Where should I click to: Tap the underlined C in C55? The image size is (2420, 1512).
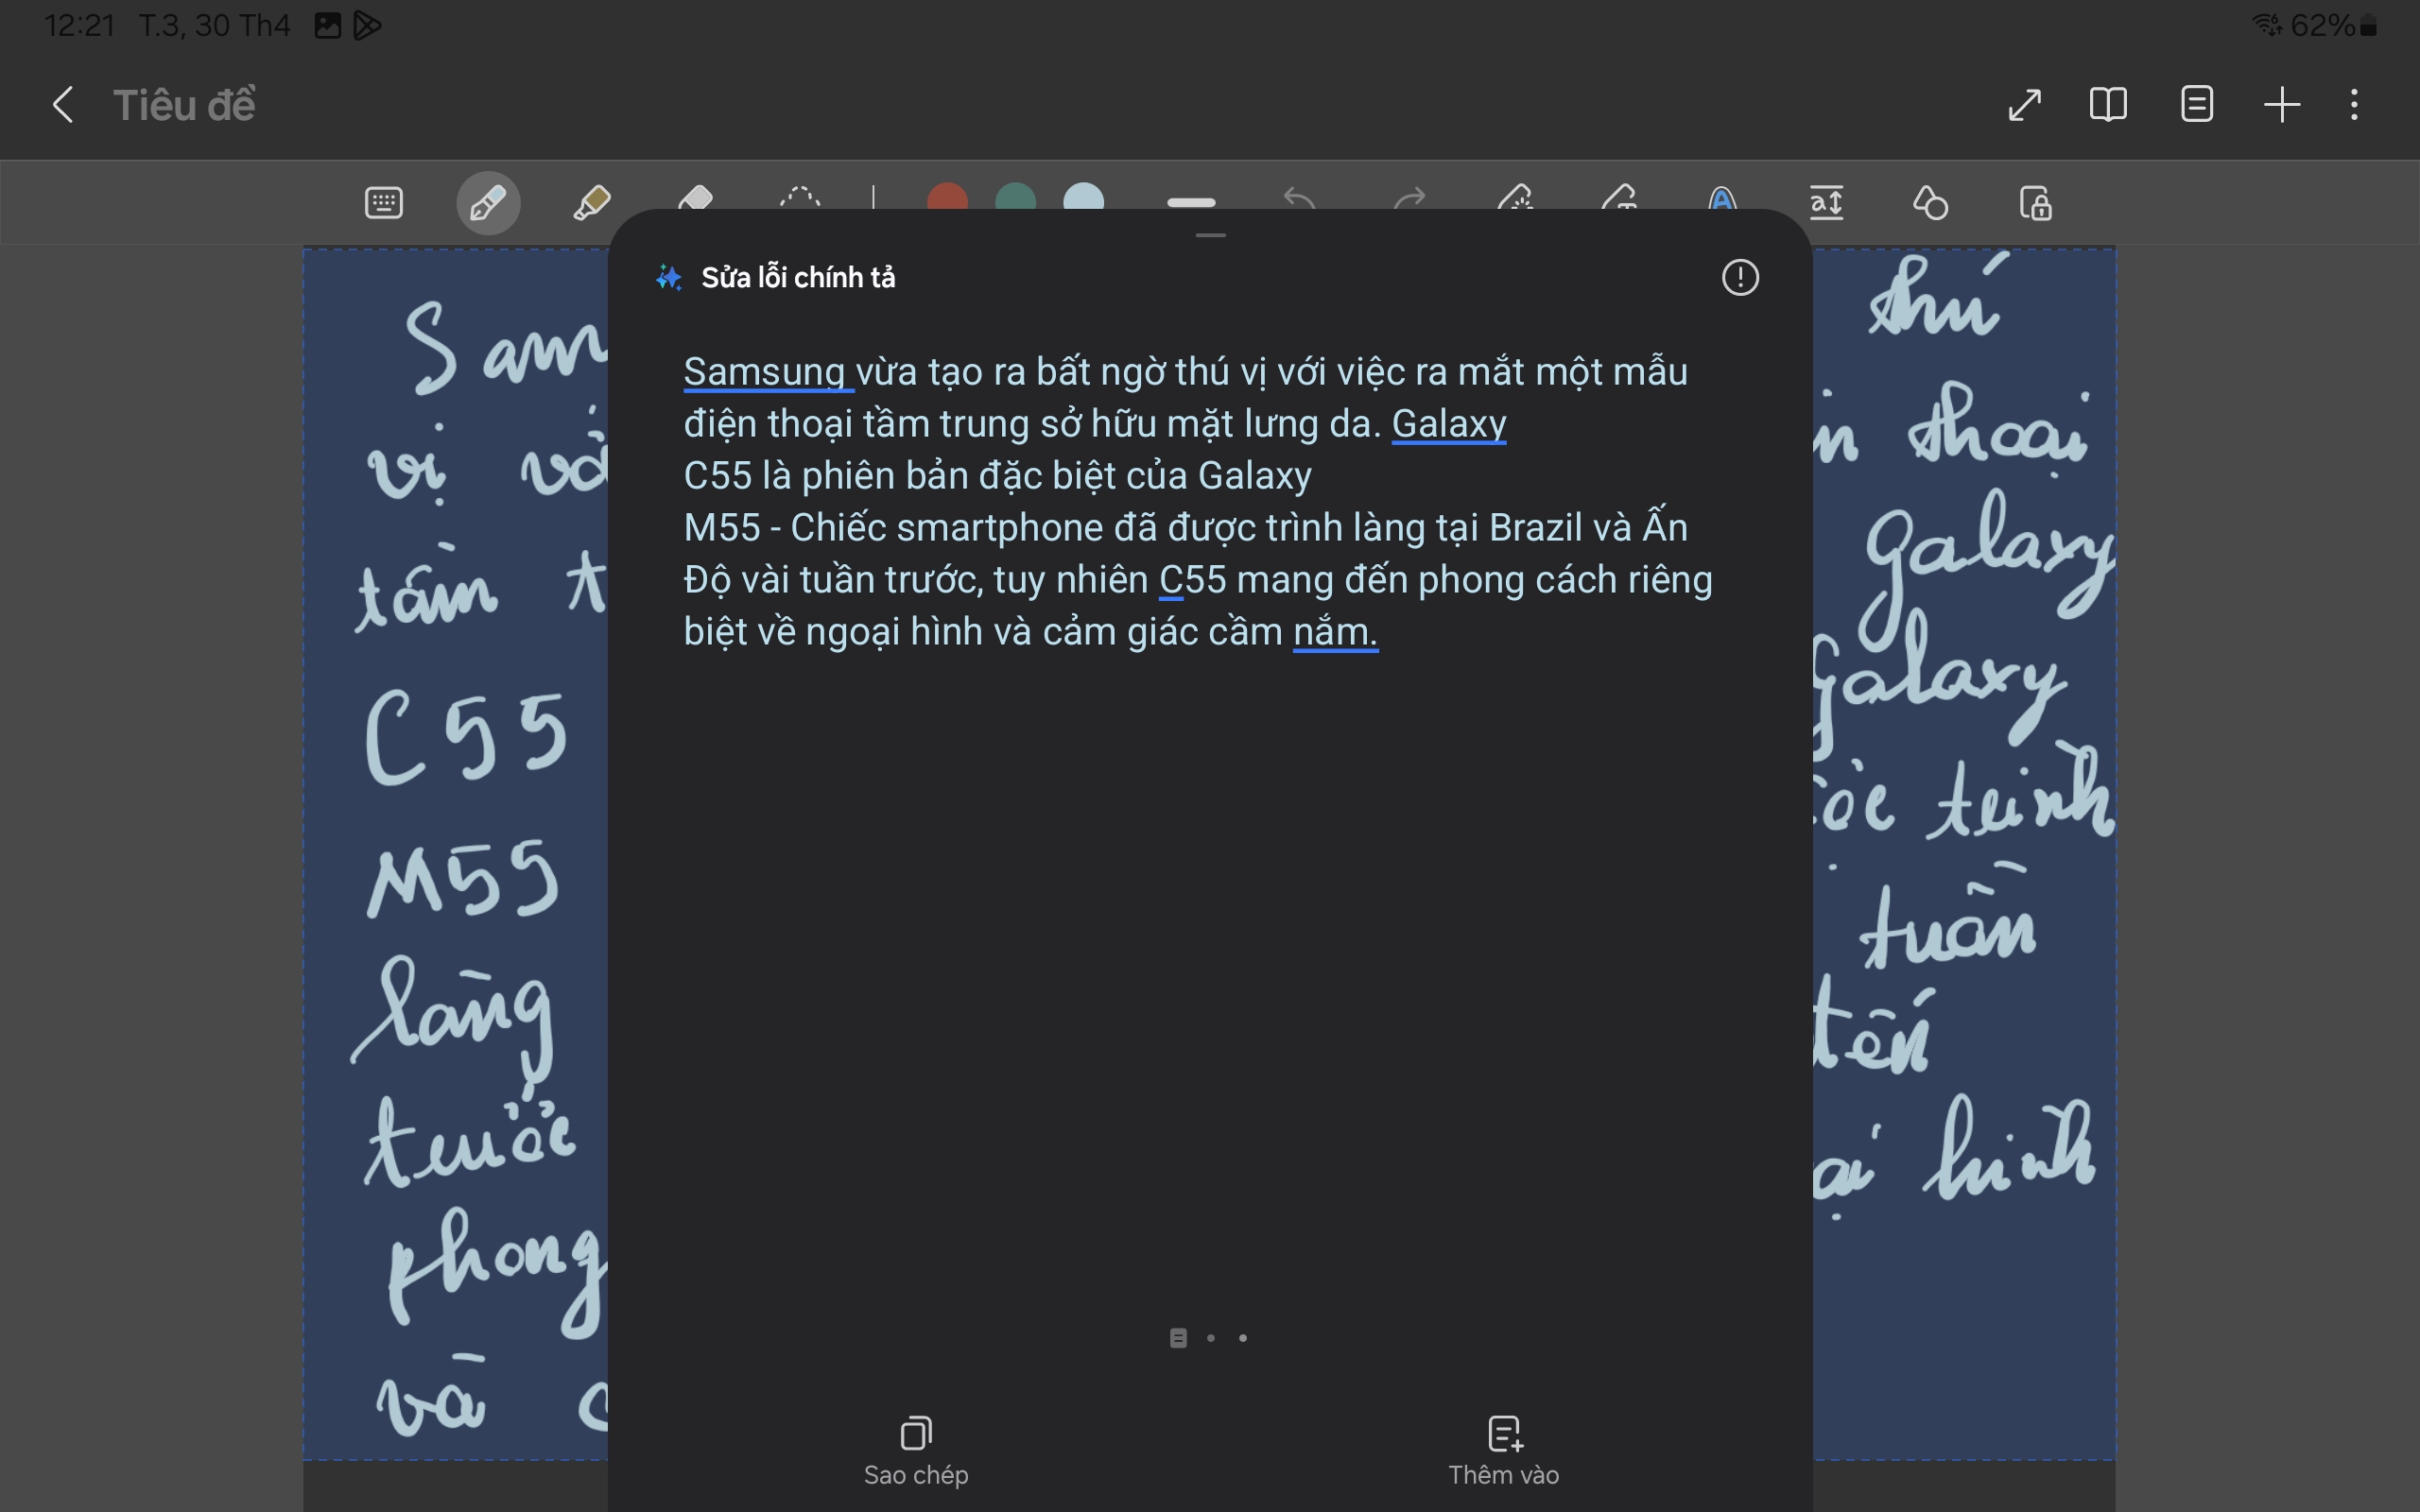point(1170,580)
